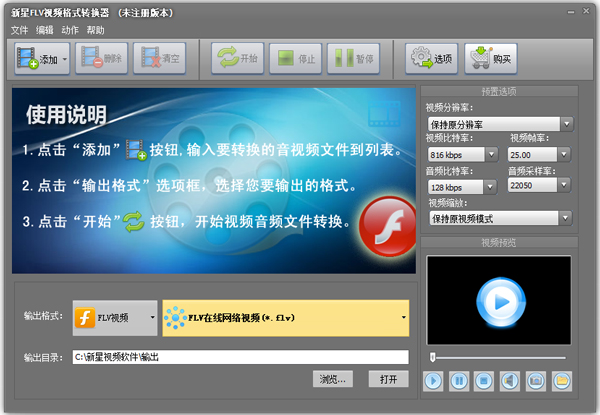Click the snapshot camera icon under preview
This screenshot has height=415, width=600.
click(x=536, y=381)
